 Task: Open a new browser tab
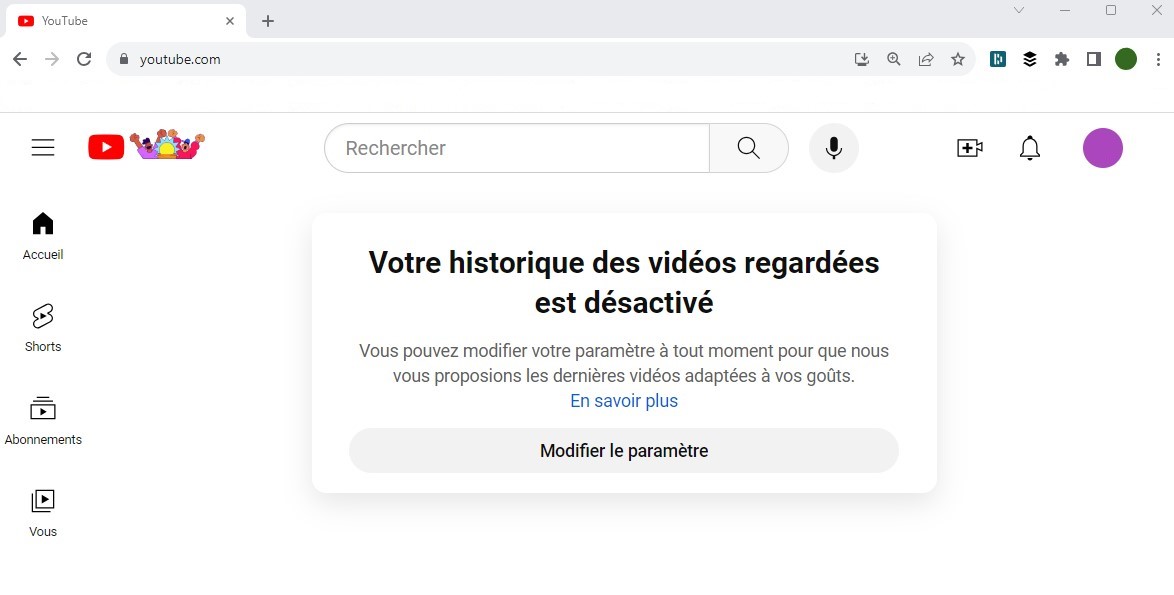(x=268, y=21)
